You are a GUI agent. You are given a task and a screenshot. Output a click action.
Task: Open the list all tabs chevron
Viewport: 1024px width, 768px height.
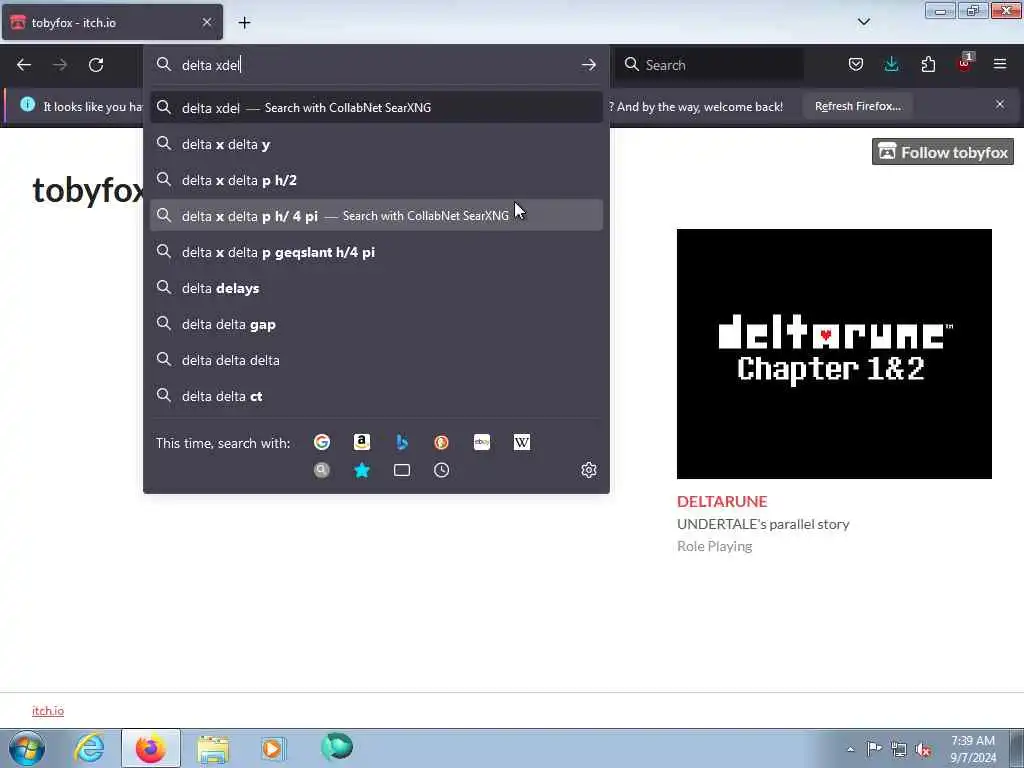pyautogui.click(x=863, y=22)
